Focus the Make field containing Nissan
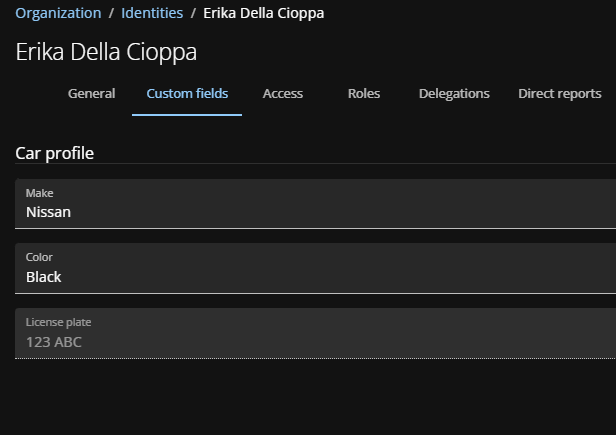Screen dimensions: 616x435 [315, 212]
